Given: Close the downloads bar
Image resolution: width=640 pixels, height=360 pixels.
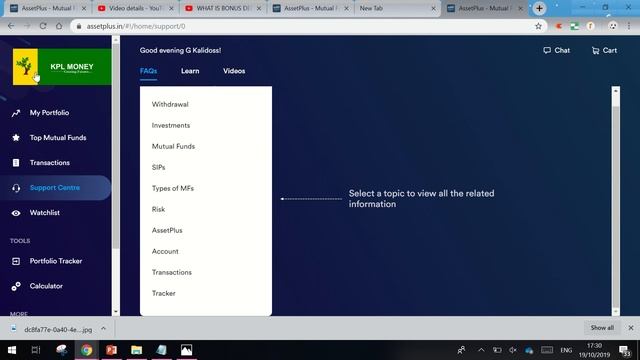Looking at the screenshot, I should tap(631, 328).
